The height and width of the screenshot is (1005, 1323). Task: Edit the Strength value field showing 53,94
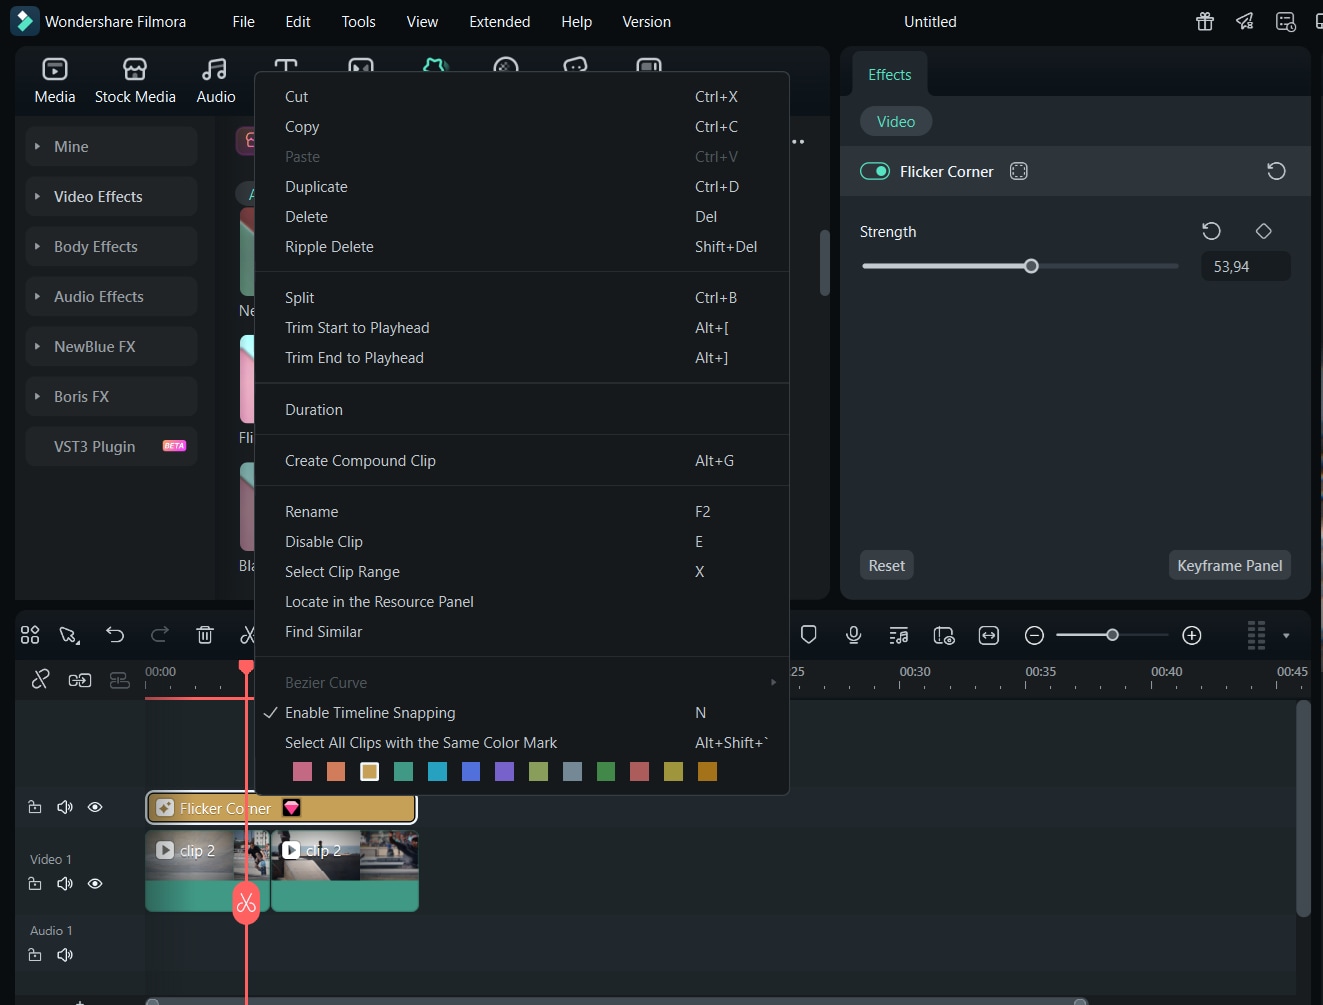click(1244, 266)
